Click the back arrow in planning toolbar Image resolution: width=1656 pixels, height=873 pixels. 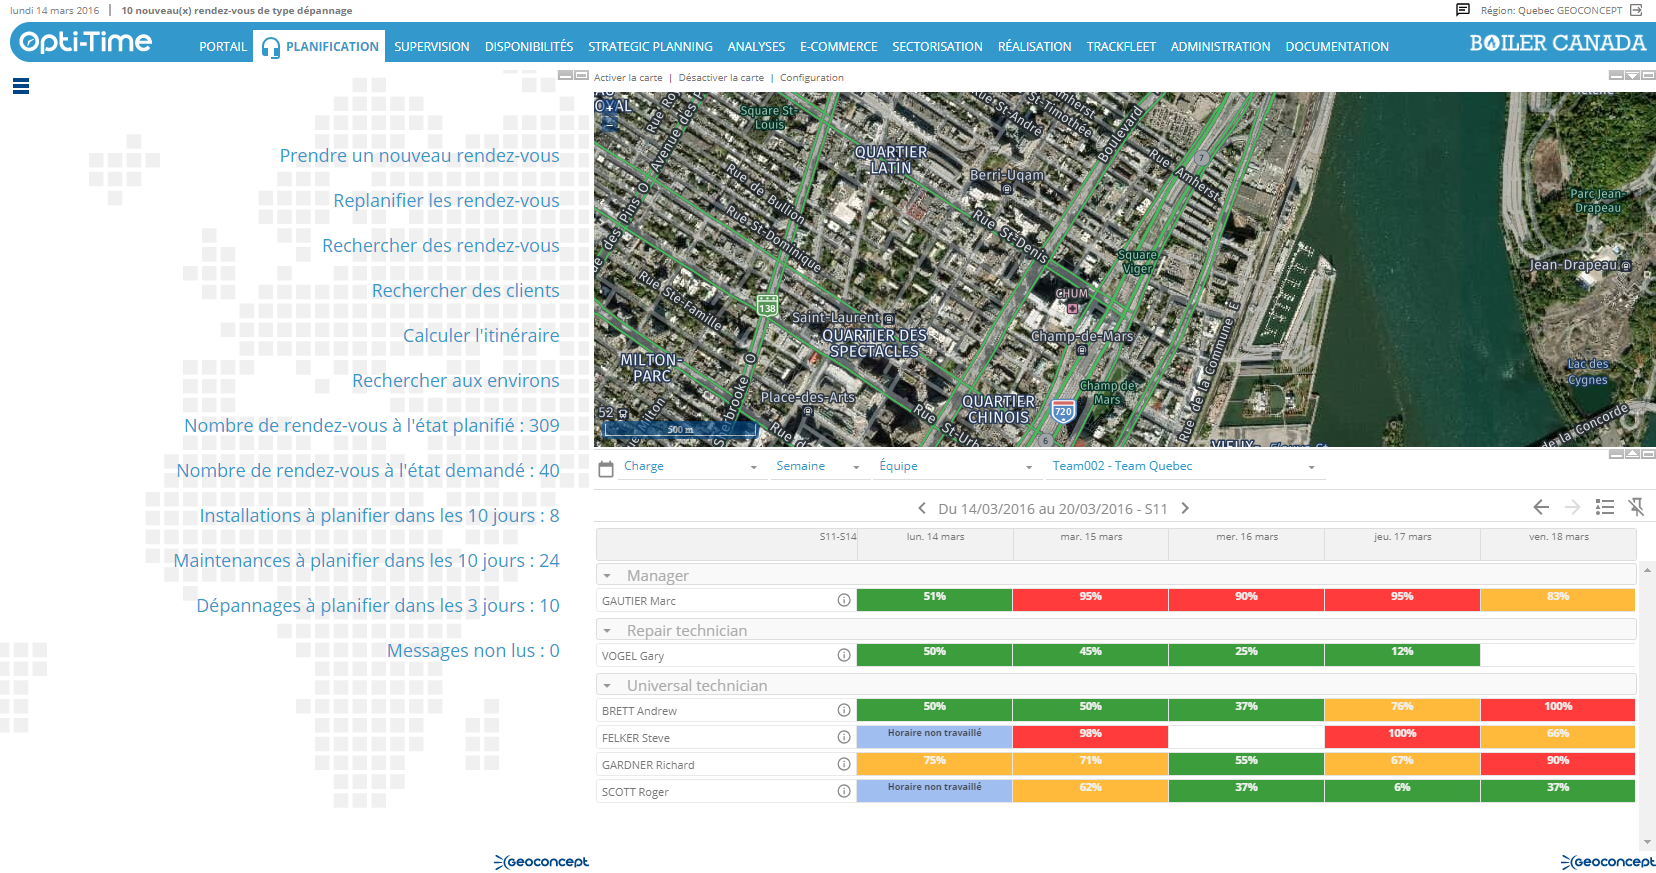[x=1541, y=507]
